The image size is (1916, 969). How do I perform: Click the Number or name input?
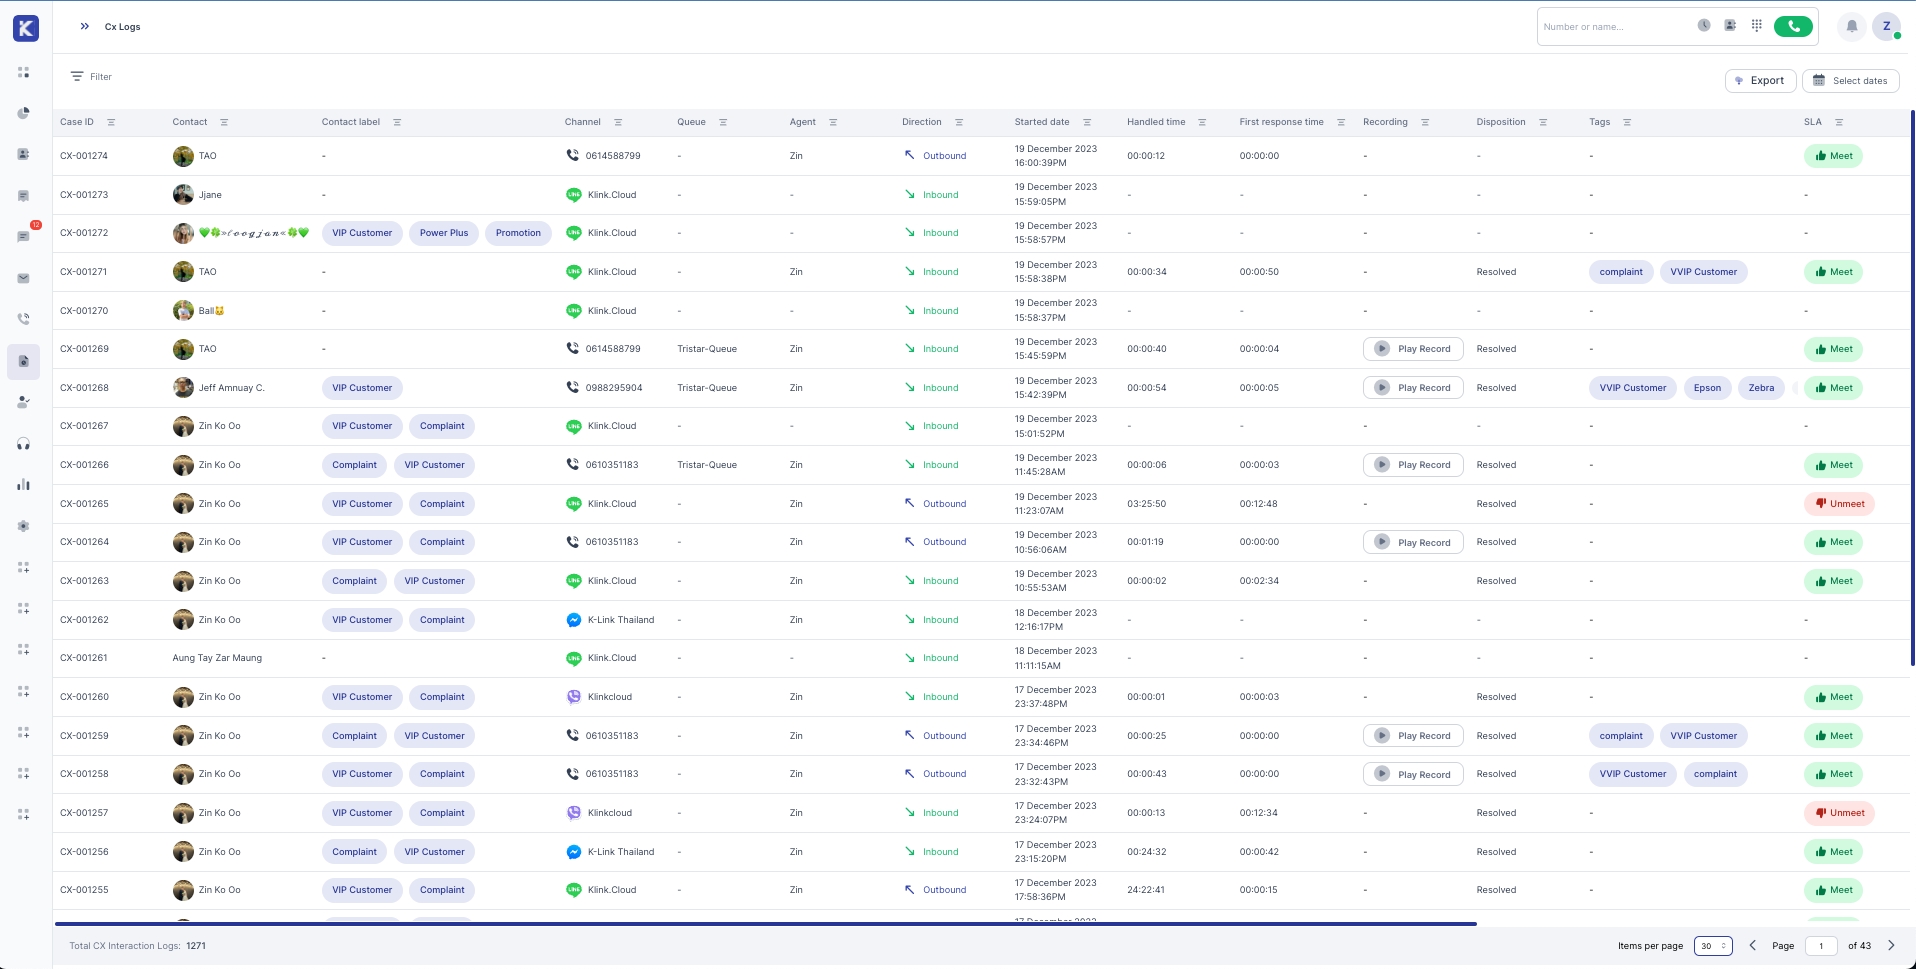[1612, 27]
